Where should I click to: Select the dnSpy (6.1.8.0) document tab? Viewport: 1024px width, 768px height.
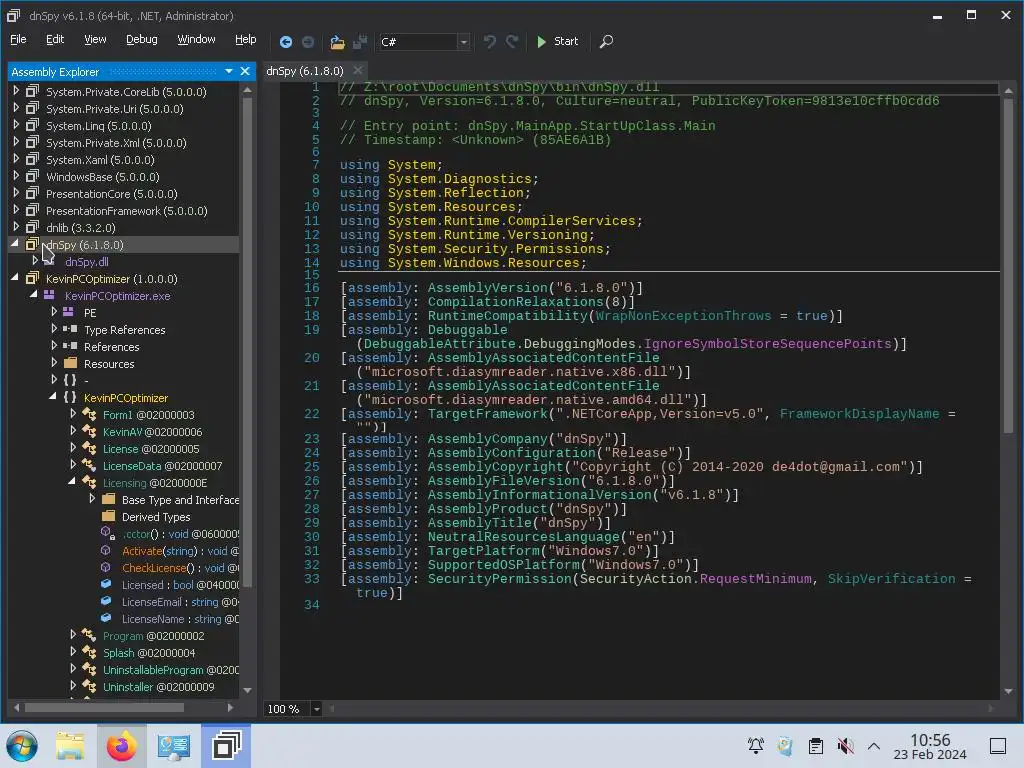[305, 71]
